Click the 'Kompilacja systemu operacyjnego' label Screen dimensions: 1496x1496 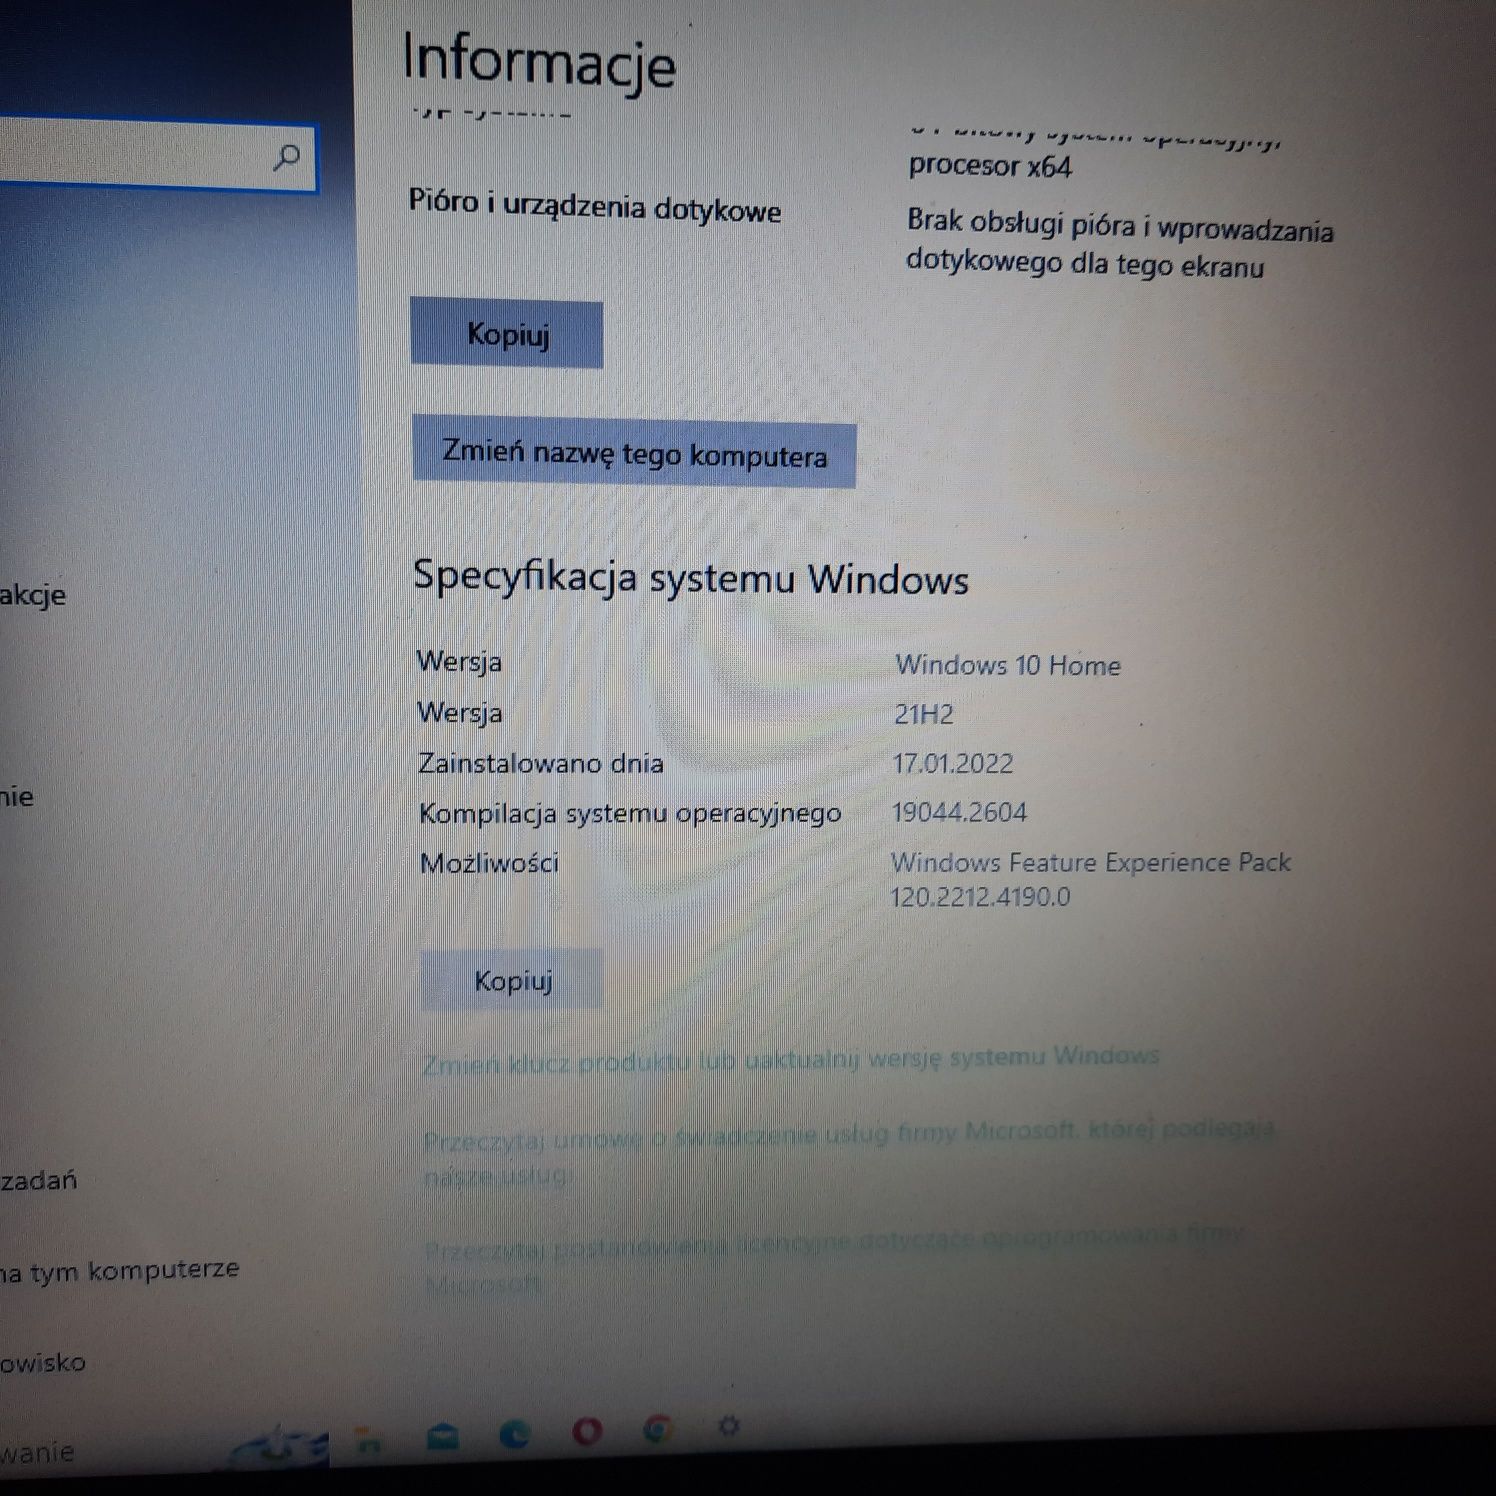click(x=630, y=813)
